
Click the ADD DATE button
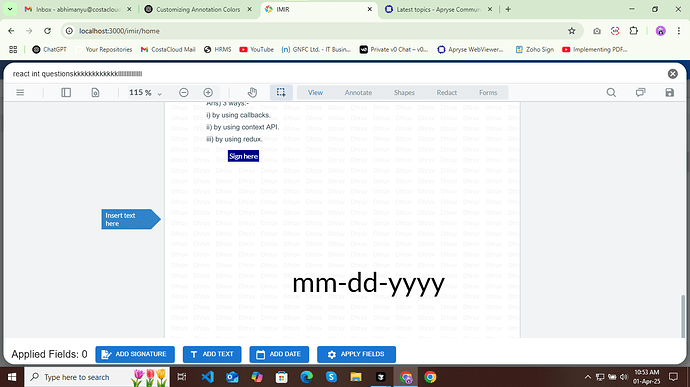coord(279,354)
